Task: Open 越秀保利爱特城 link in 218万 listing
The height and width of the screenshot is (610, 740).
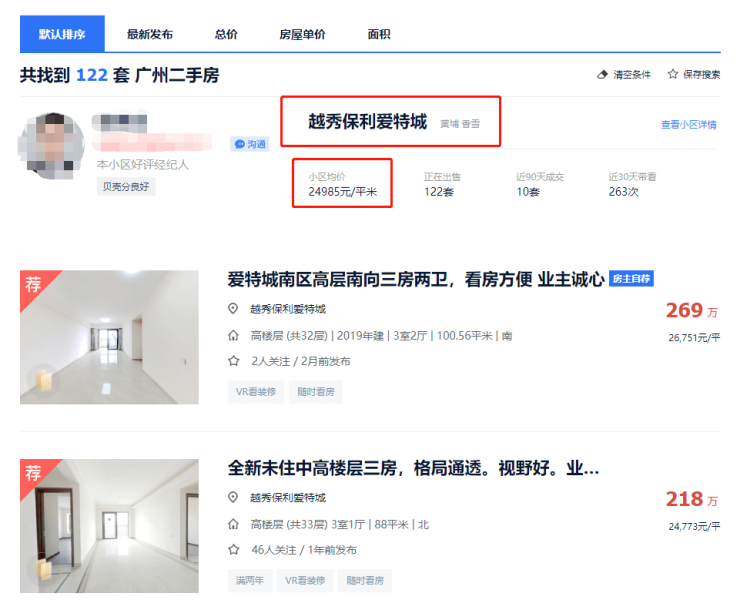Action: tap(288, 498)
